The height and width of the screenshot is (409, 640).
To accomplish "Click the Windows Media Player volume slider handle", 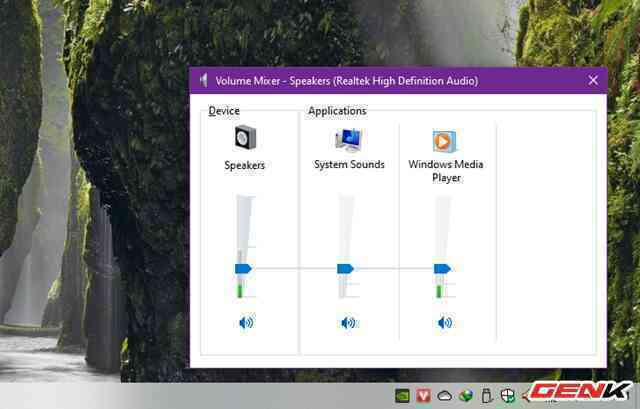I will tap(442, 269).
